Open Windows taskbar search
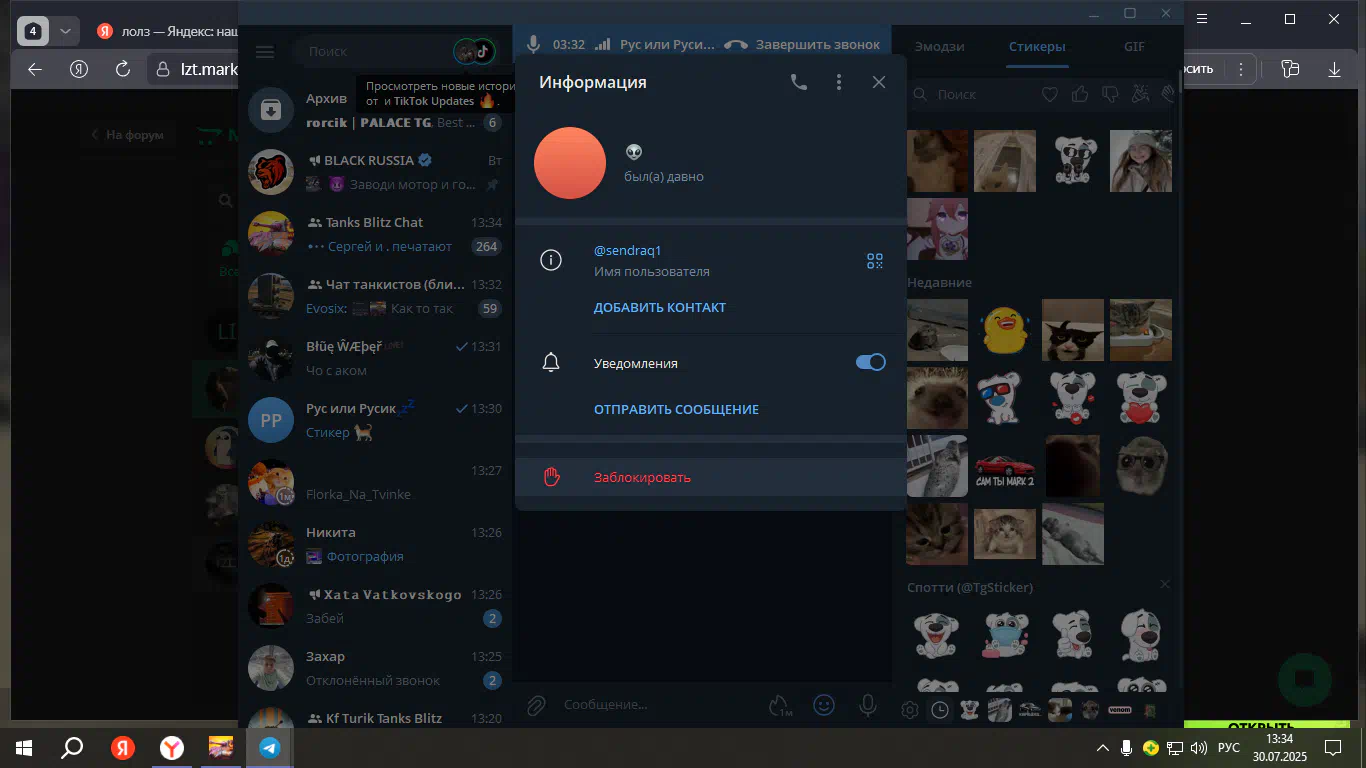 pos(72,747)
